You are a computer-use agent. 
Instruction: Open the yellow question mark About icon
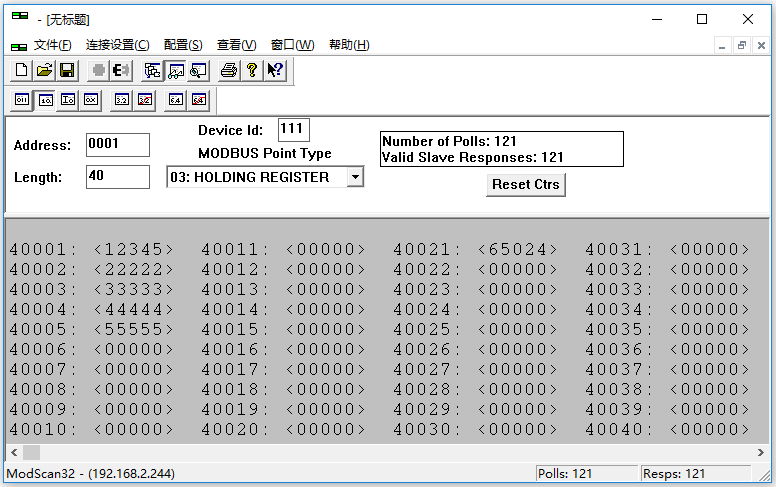pos(252,70)
